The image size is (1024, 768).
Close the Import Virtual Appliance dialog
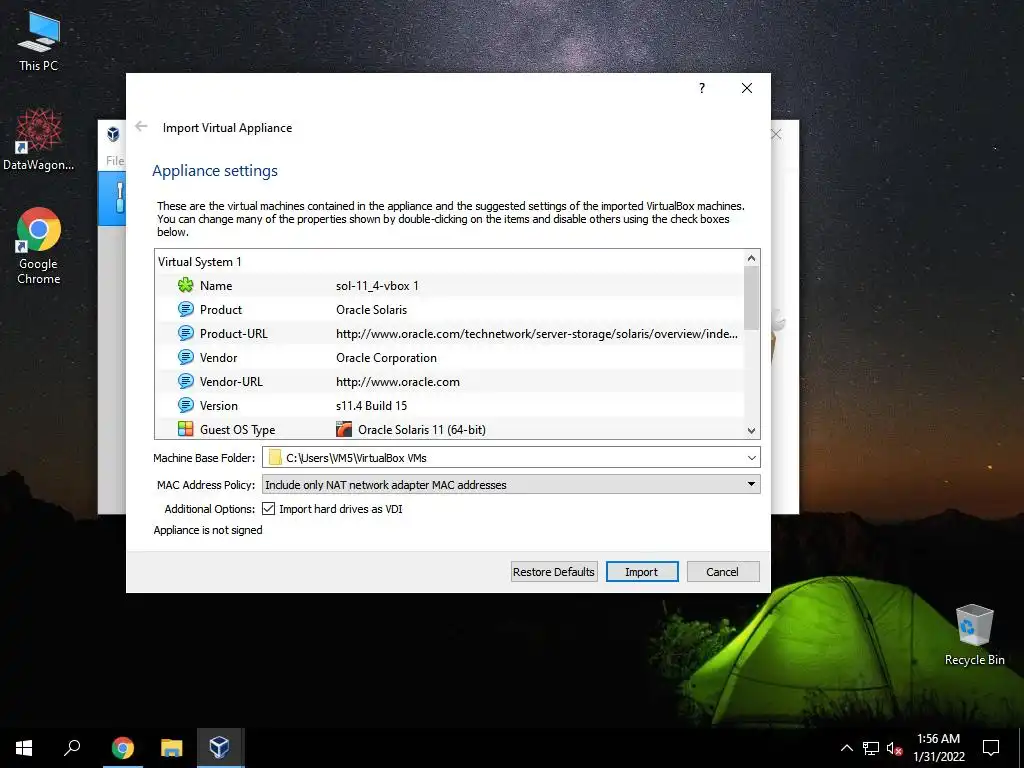pos(747,88)
